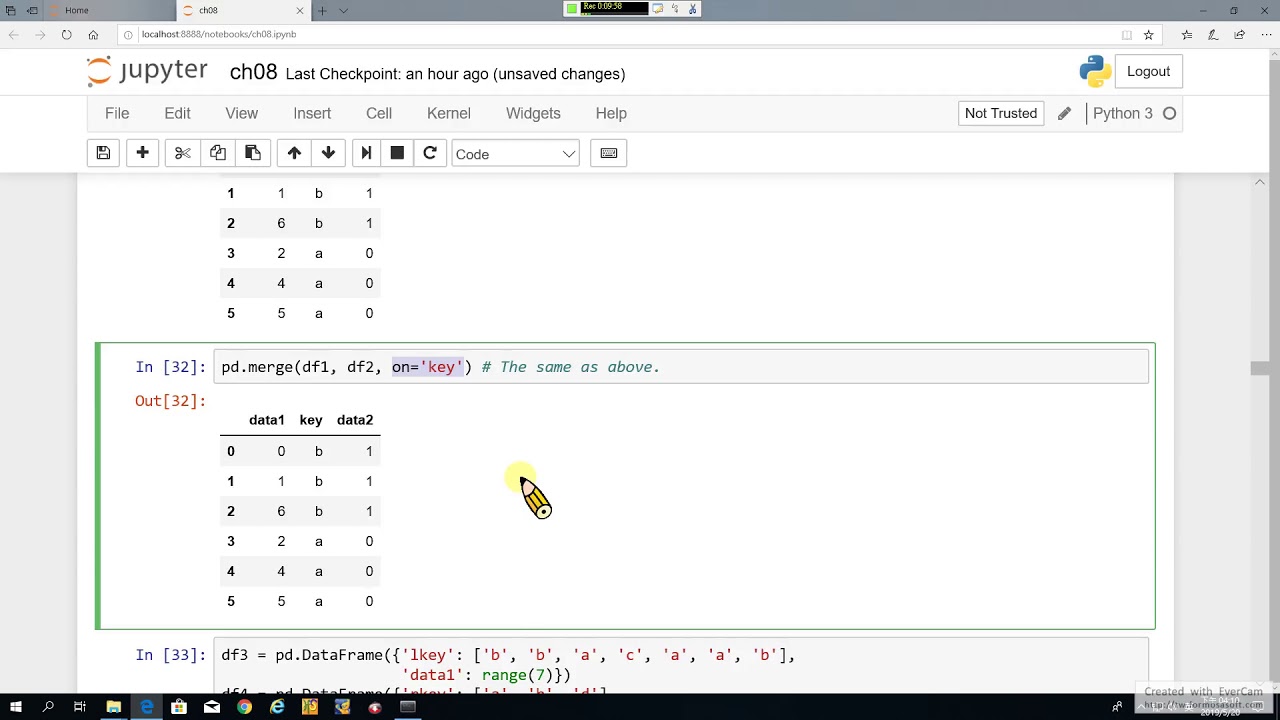This screenshot has height=720, width=1280.
Task: Open File Explorer from taskbar
Action: click(114, 707)
